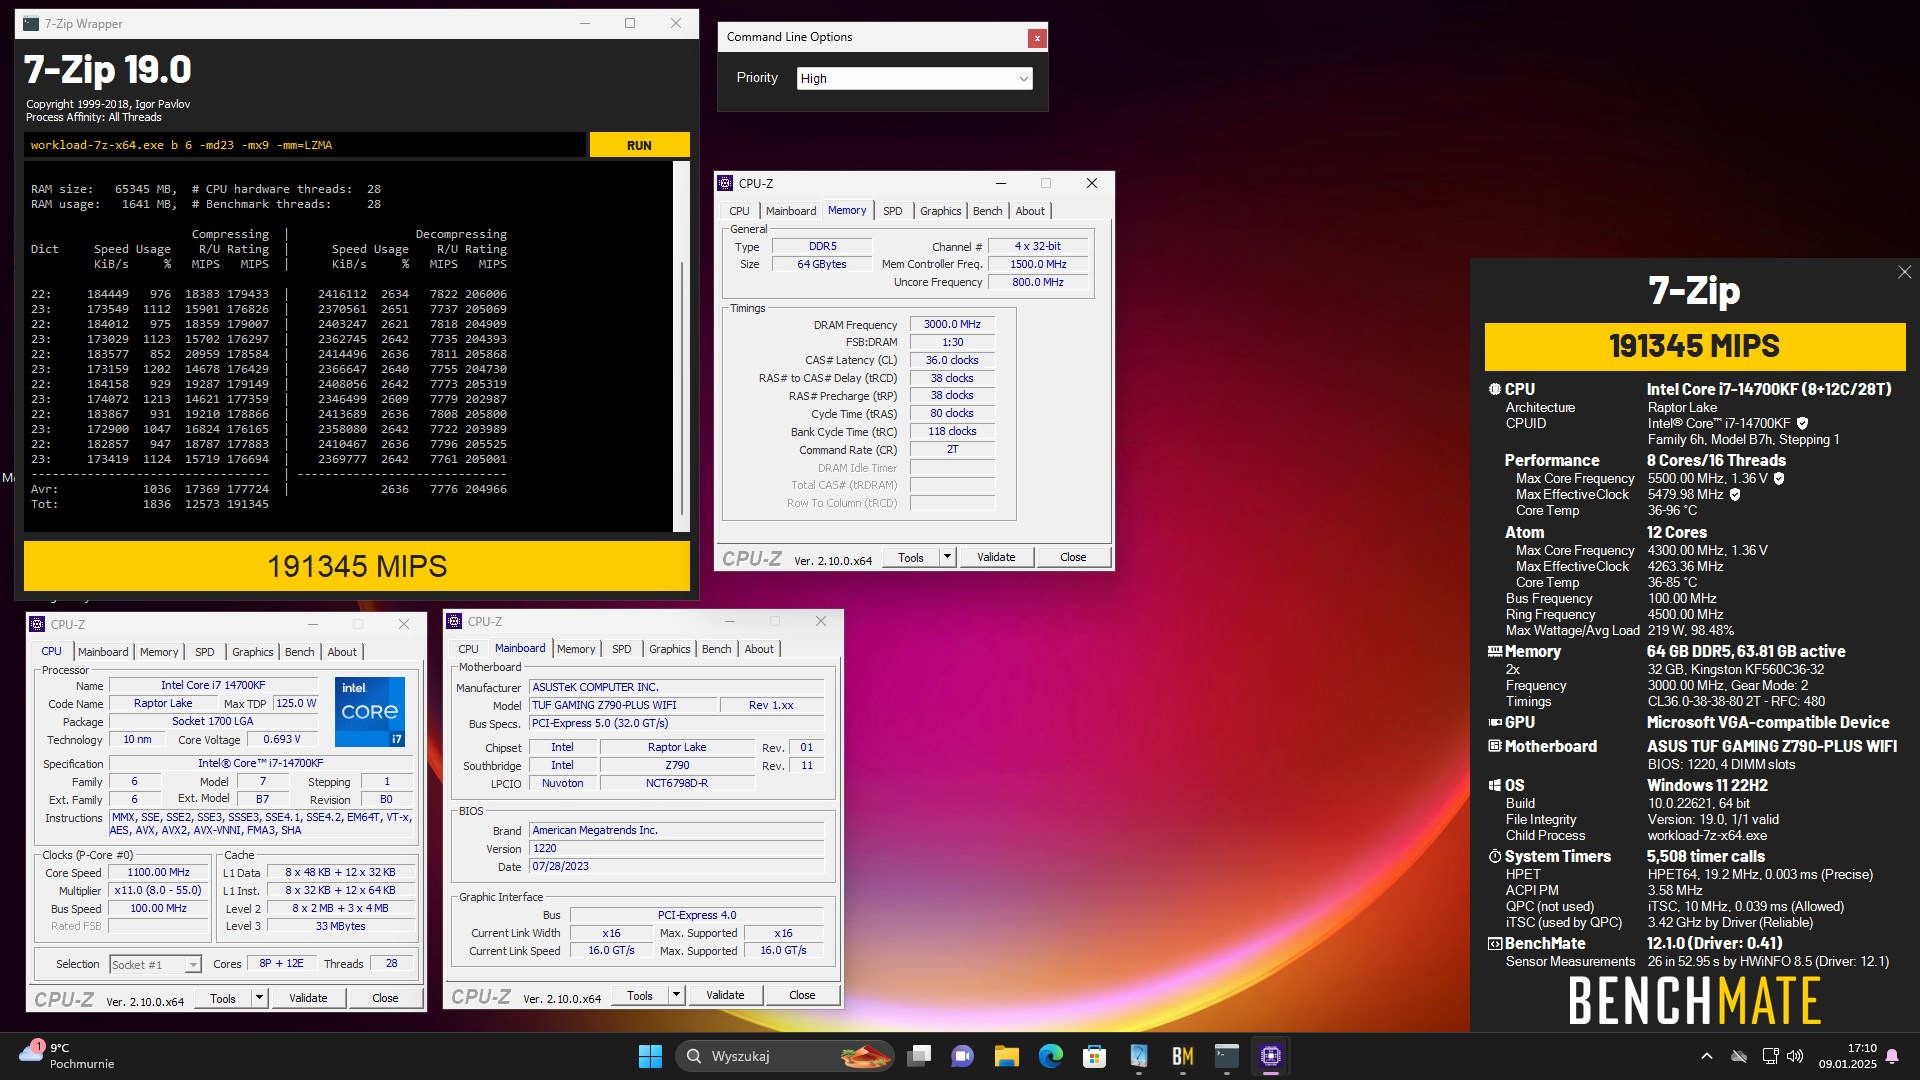1920x1080 pixels.
Task: Click Close button in Mainboard CPU-Z window
Action: point(802,995)
